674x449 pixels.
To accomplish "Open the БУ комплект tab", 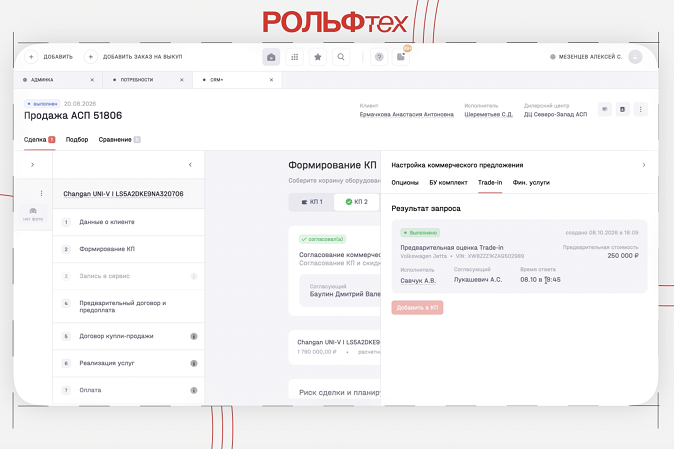I will pos(448,183).
